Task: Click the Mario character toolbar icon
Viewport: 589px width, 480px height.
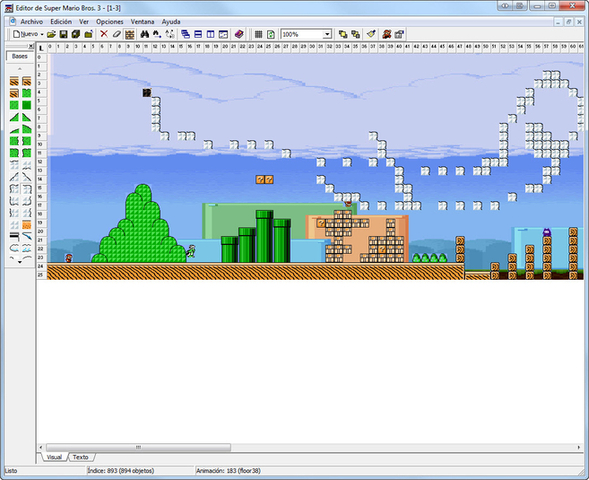Action: [387, 34]
